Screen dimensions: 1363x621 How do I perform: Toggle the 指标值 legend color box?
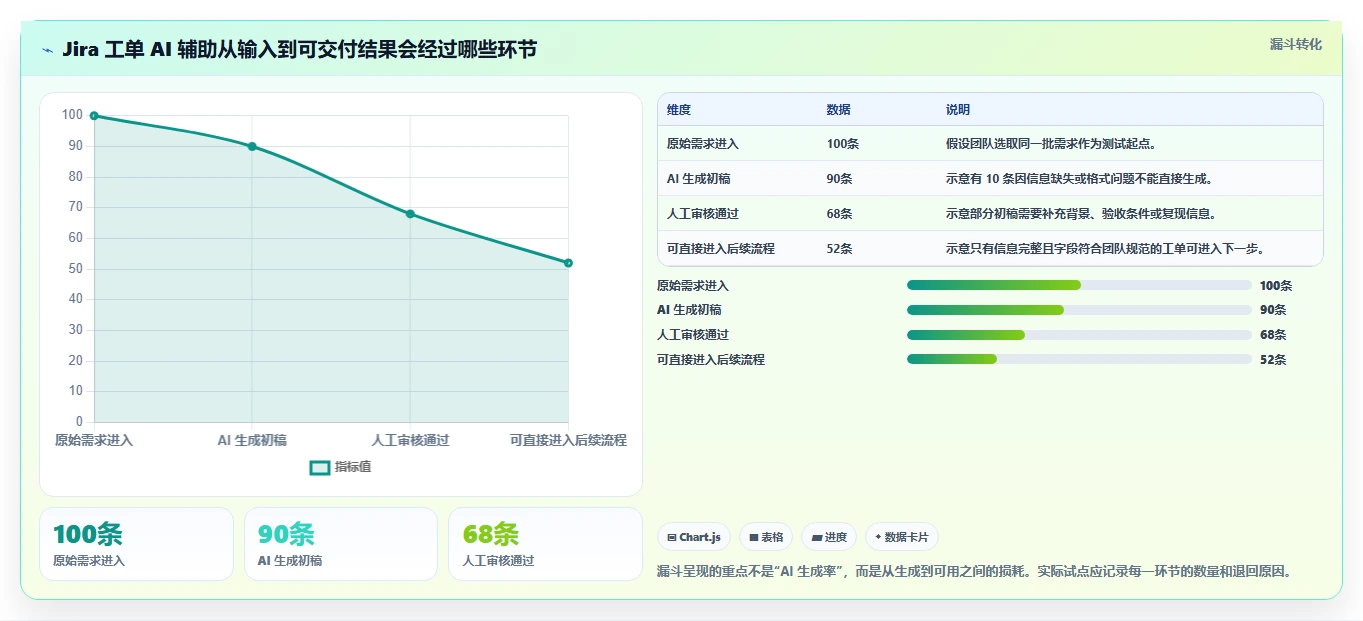point(320,467)
